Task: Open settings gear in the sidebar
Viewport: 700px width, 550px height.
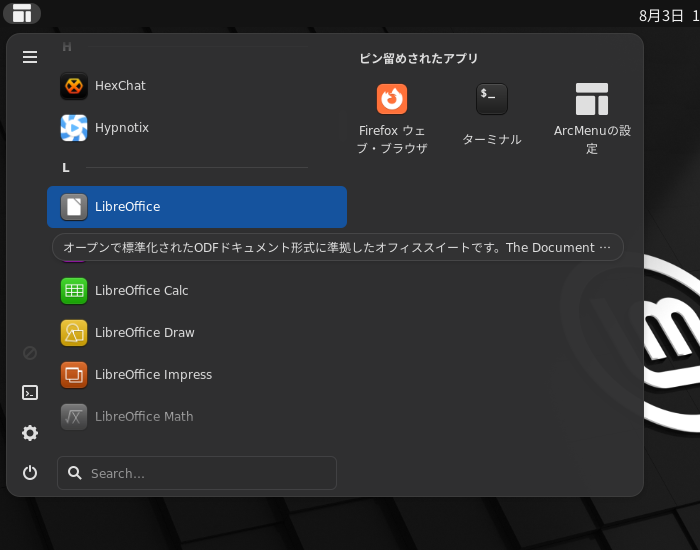Action: (30, 433)
